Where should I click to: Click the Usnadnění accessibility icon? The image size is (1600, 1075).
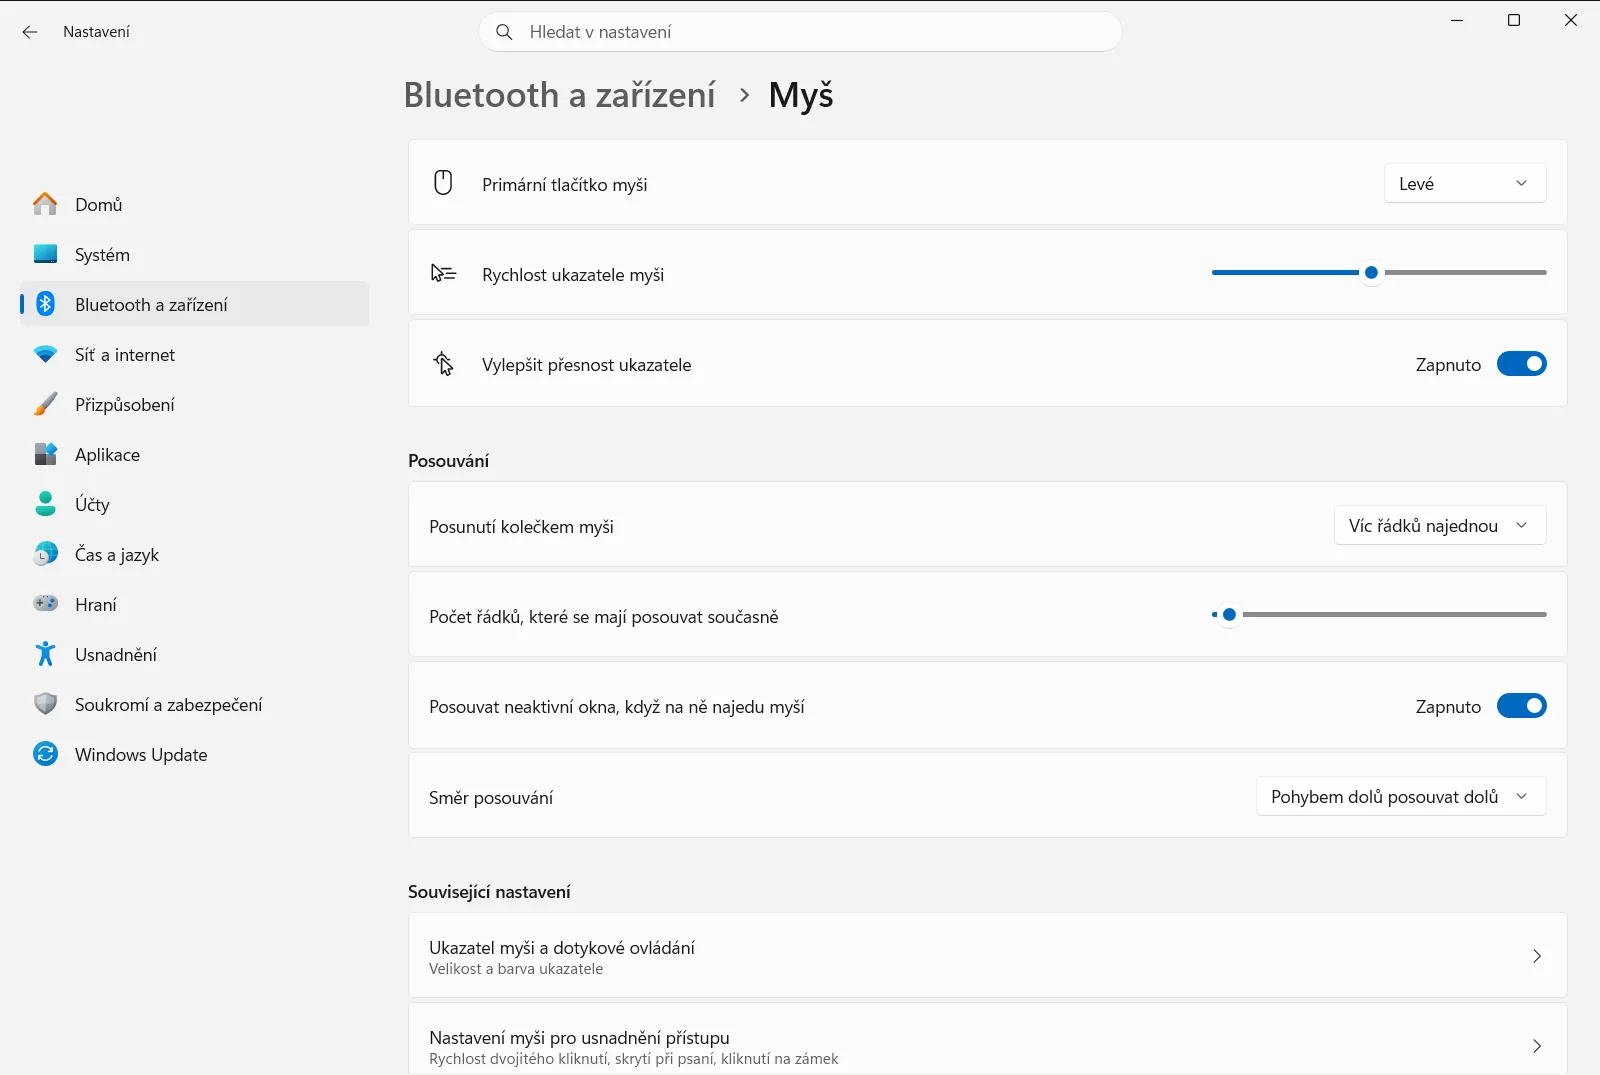45,654
